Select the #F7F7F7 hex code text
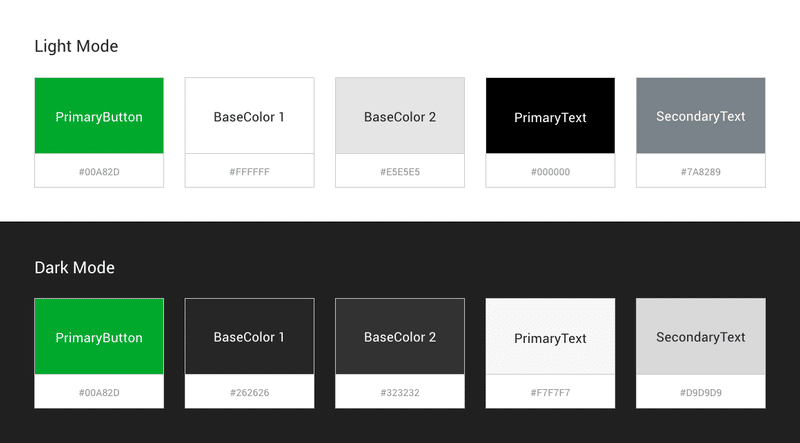The width and height of the screenshot is (800, 443). (550, 392)
